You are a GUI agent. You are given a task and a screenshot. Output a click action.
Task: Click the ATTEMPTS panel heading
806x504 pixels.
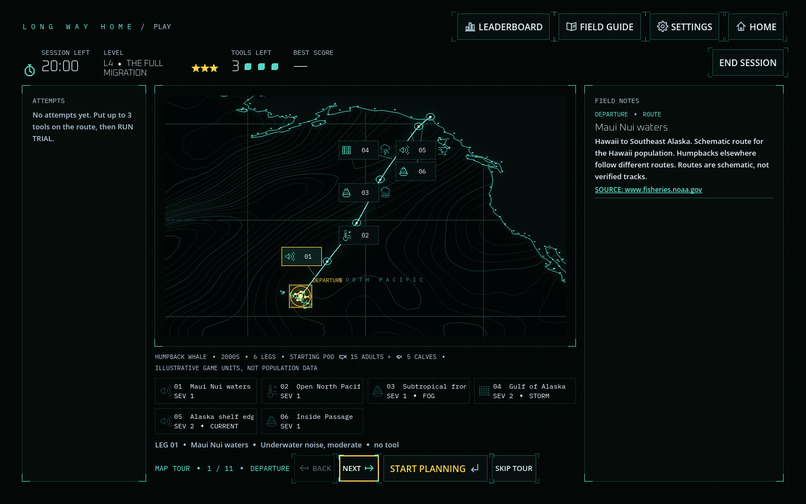48,101
